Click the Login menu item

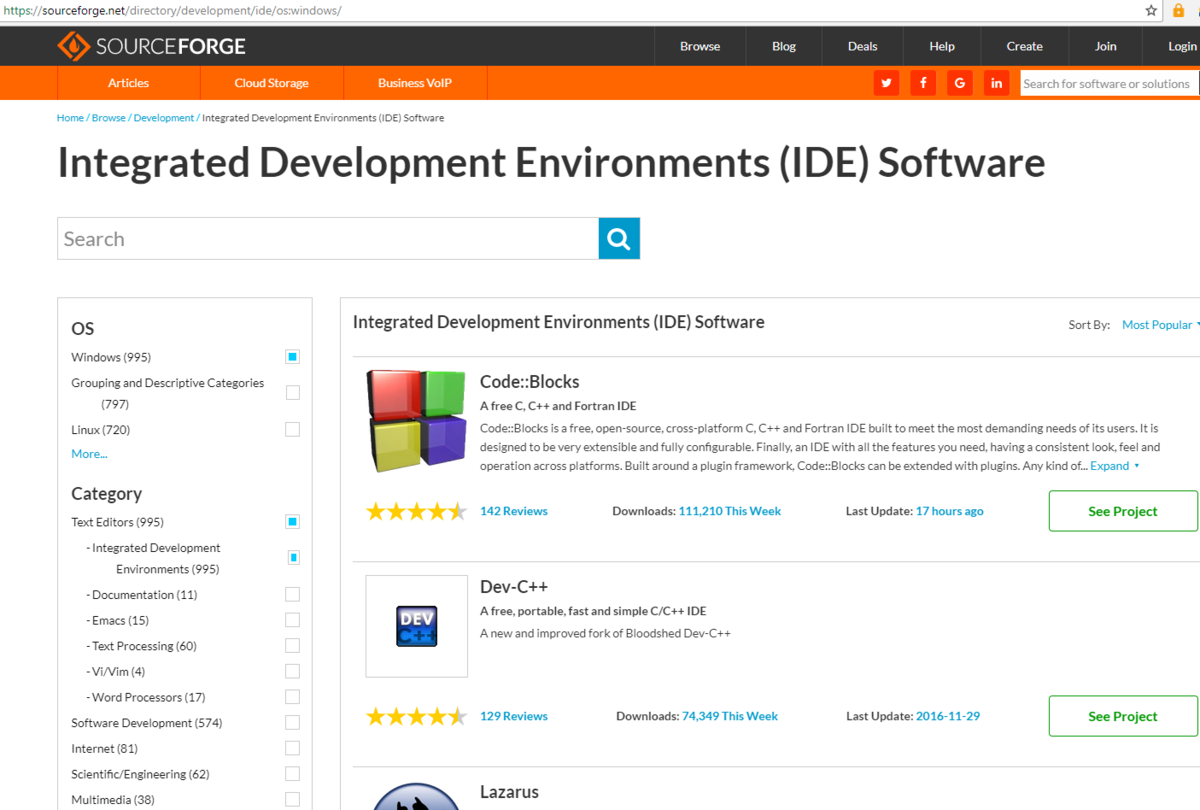(x=1182, y=46)
